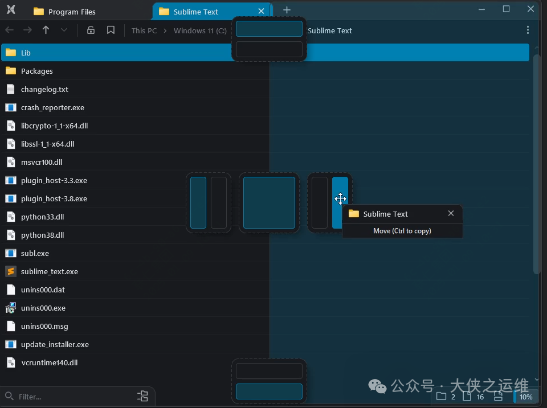Select crash_reporter.exe file
The height and width of the screenshot is (408, 547).
[265, 107]
